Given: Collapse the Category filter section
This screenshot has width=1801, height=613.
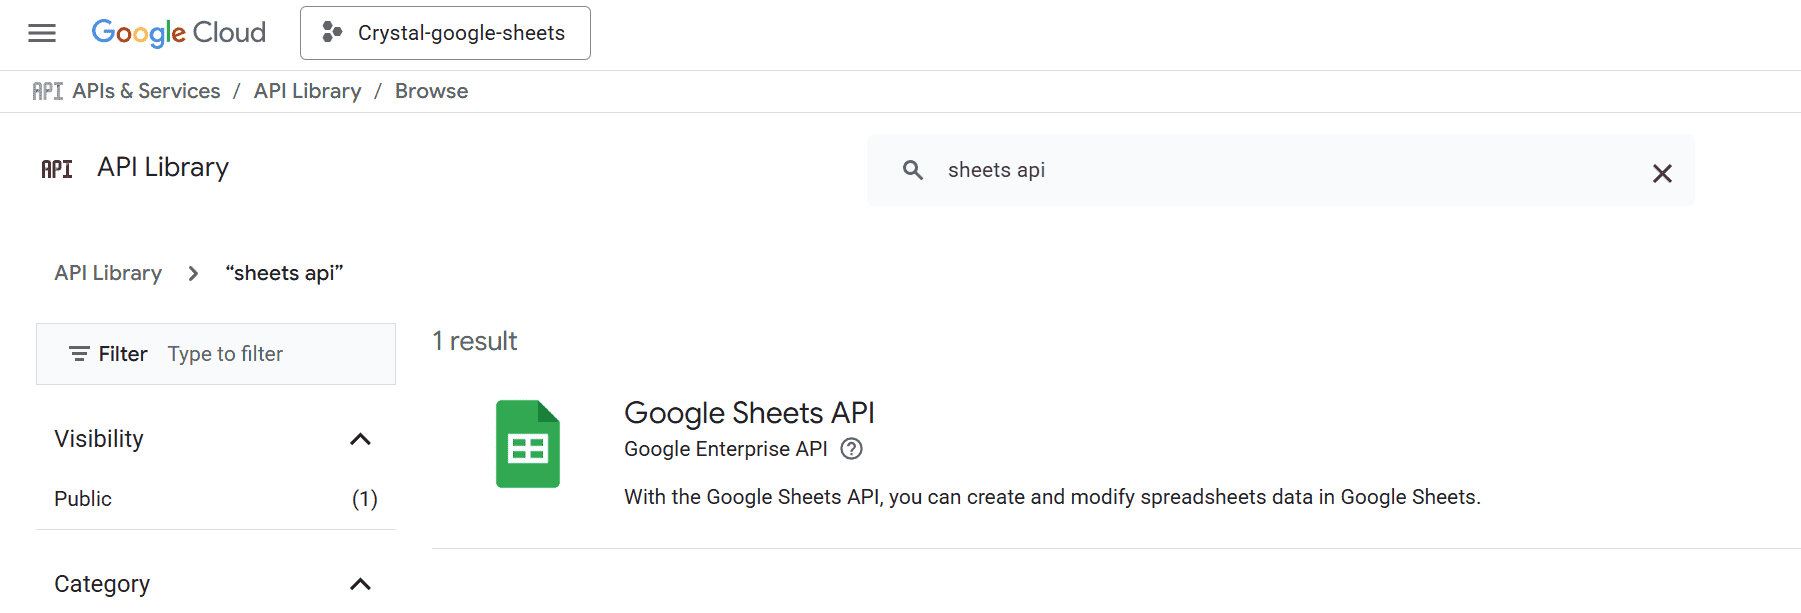Looking at the screenshot, I should (360, 584).
